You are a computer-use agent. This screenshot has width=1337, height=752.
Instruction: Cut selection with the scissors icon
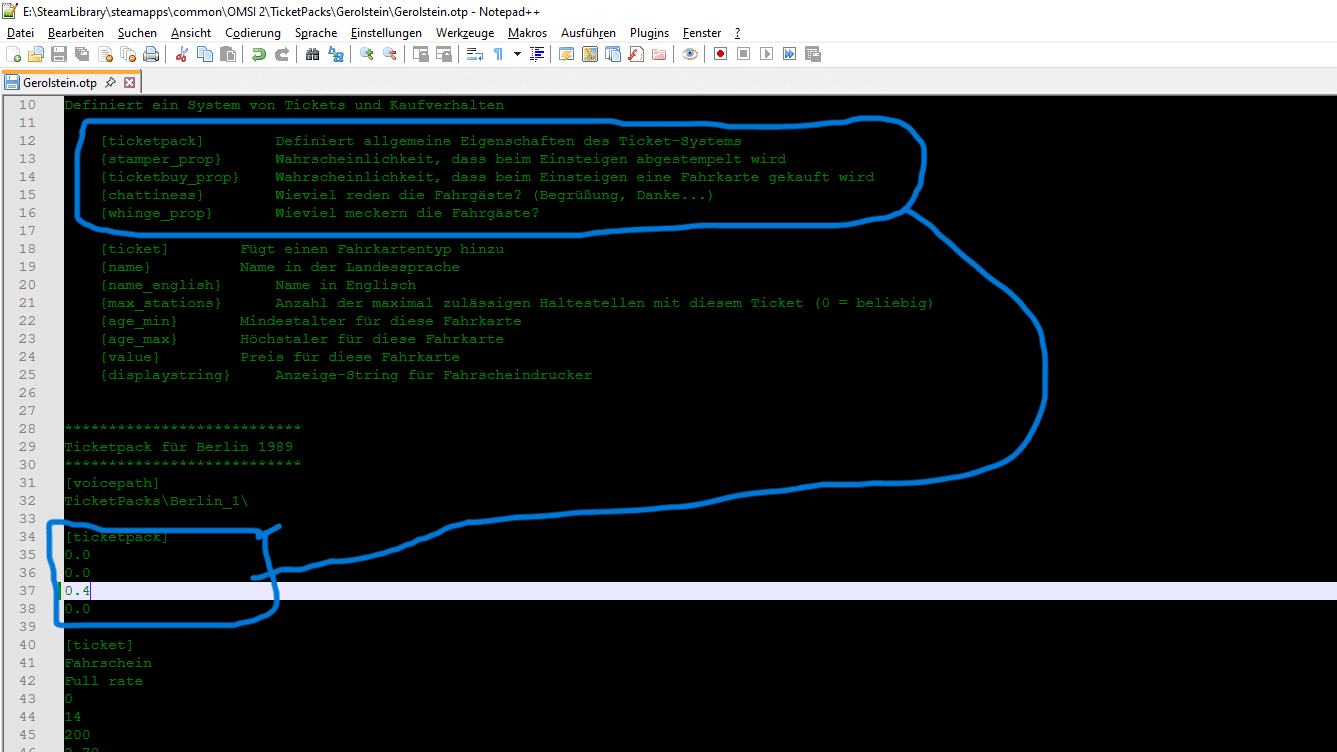click(182, 54)
